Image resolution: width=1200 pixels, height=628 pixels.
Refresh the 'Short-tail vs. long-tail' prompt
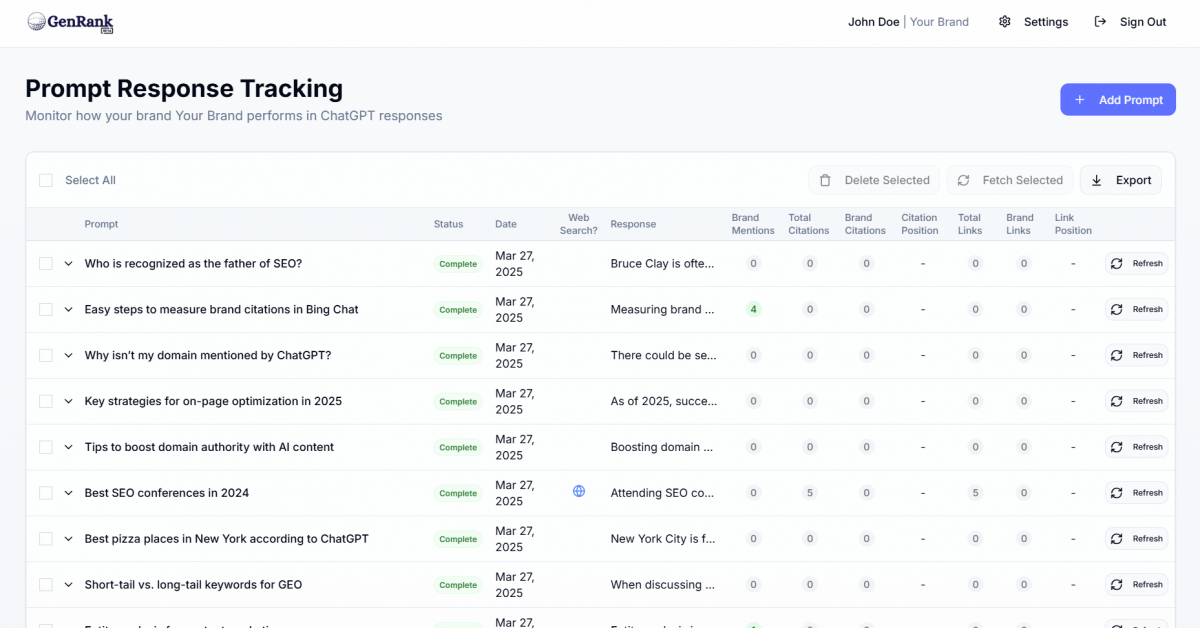(1137, 585)
